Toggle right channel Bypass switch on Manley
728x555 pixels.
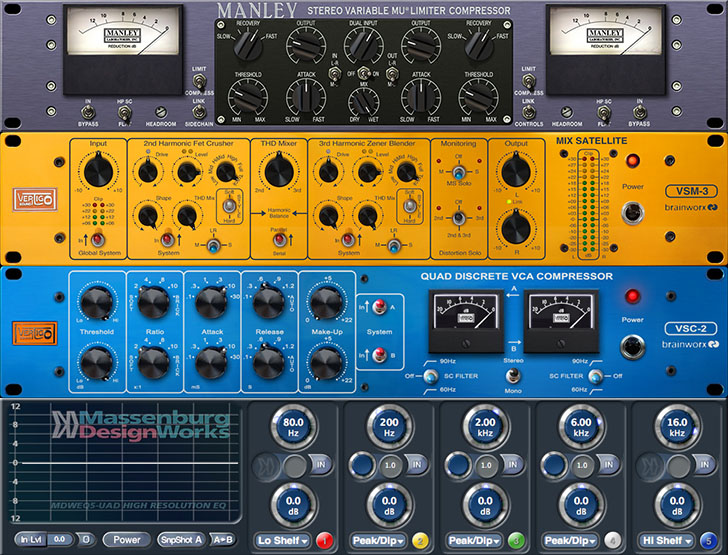[x=639, y=112]
